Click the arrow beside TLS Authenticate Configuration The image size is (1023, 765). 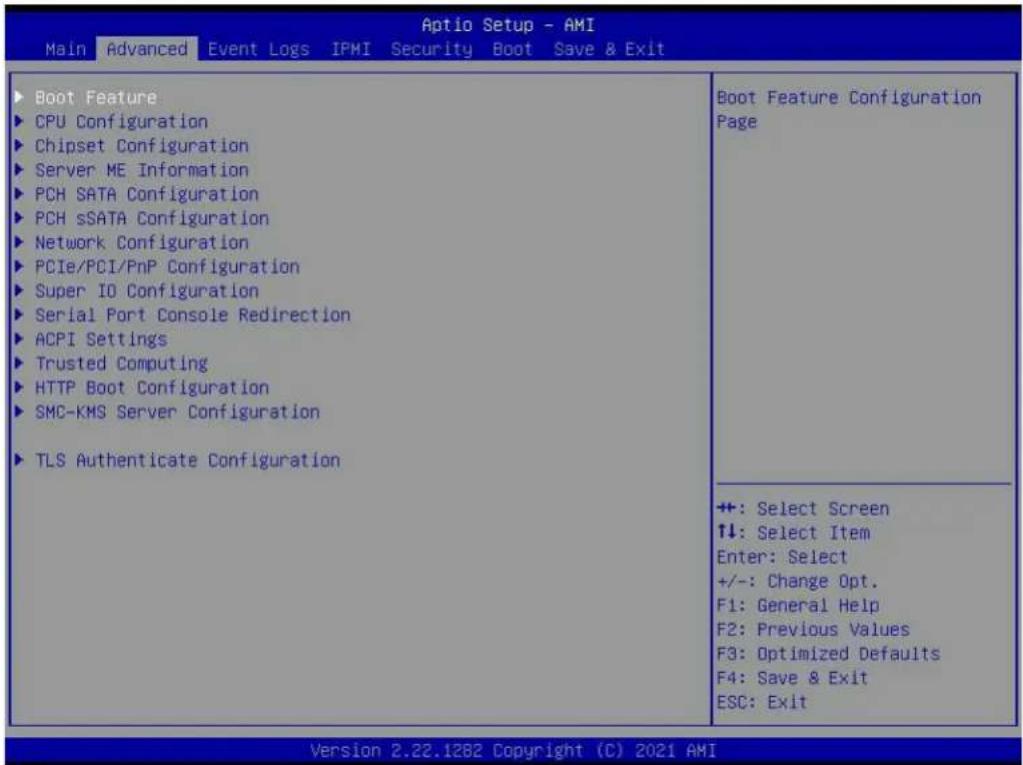20,460
